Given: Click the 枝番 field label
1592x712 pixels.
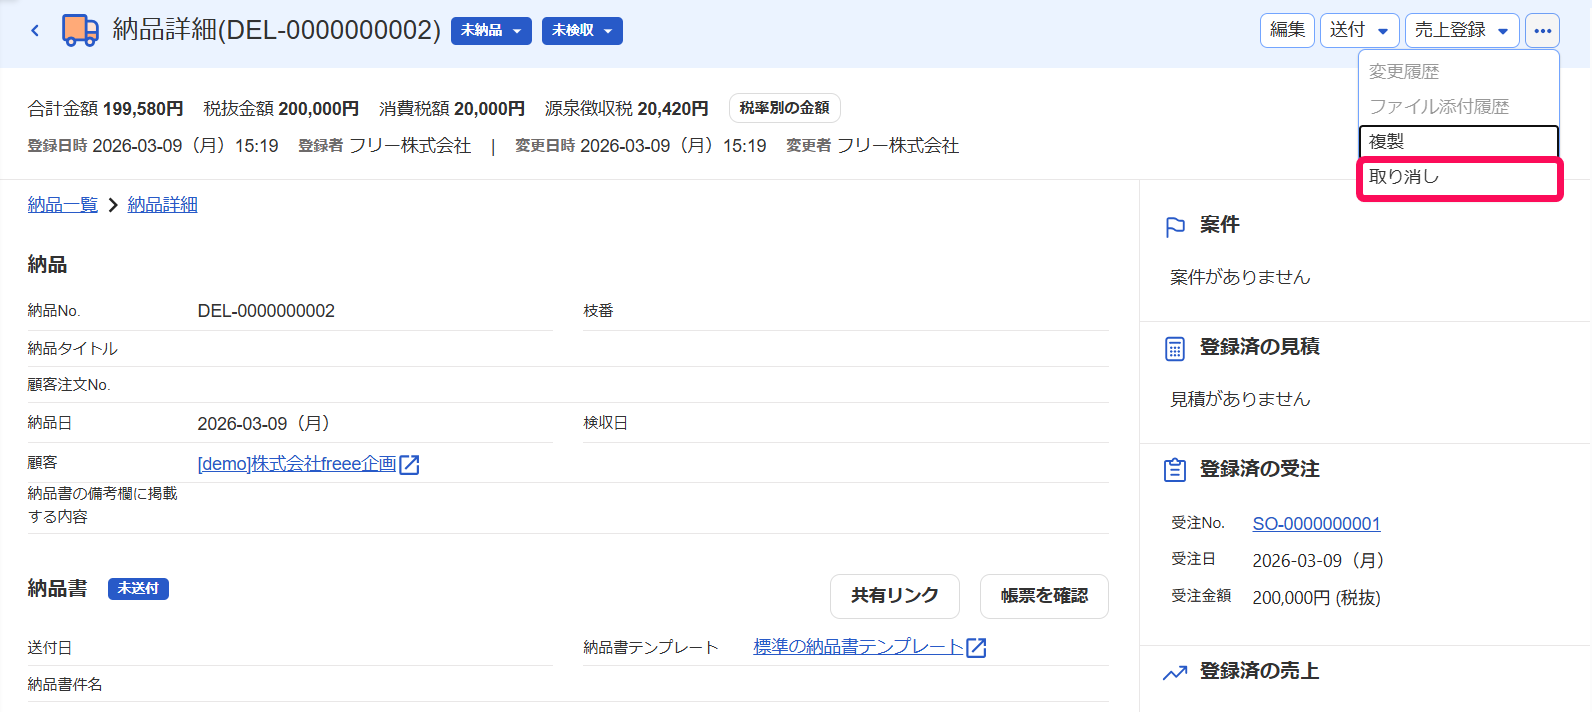Looking at the screenshot, I should click(x=599, y=311).
